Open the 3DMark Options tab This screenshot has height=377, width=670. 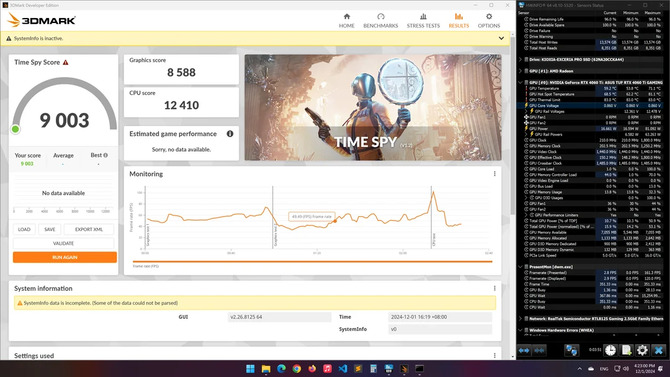[x=489, y=21]
